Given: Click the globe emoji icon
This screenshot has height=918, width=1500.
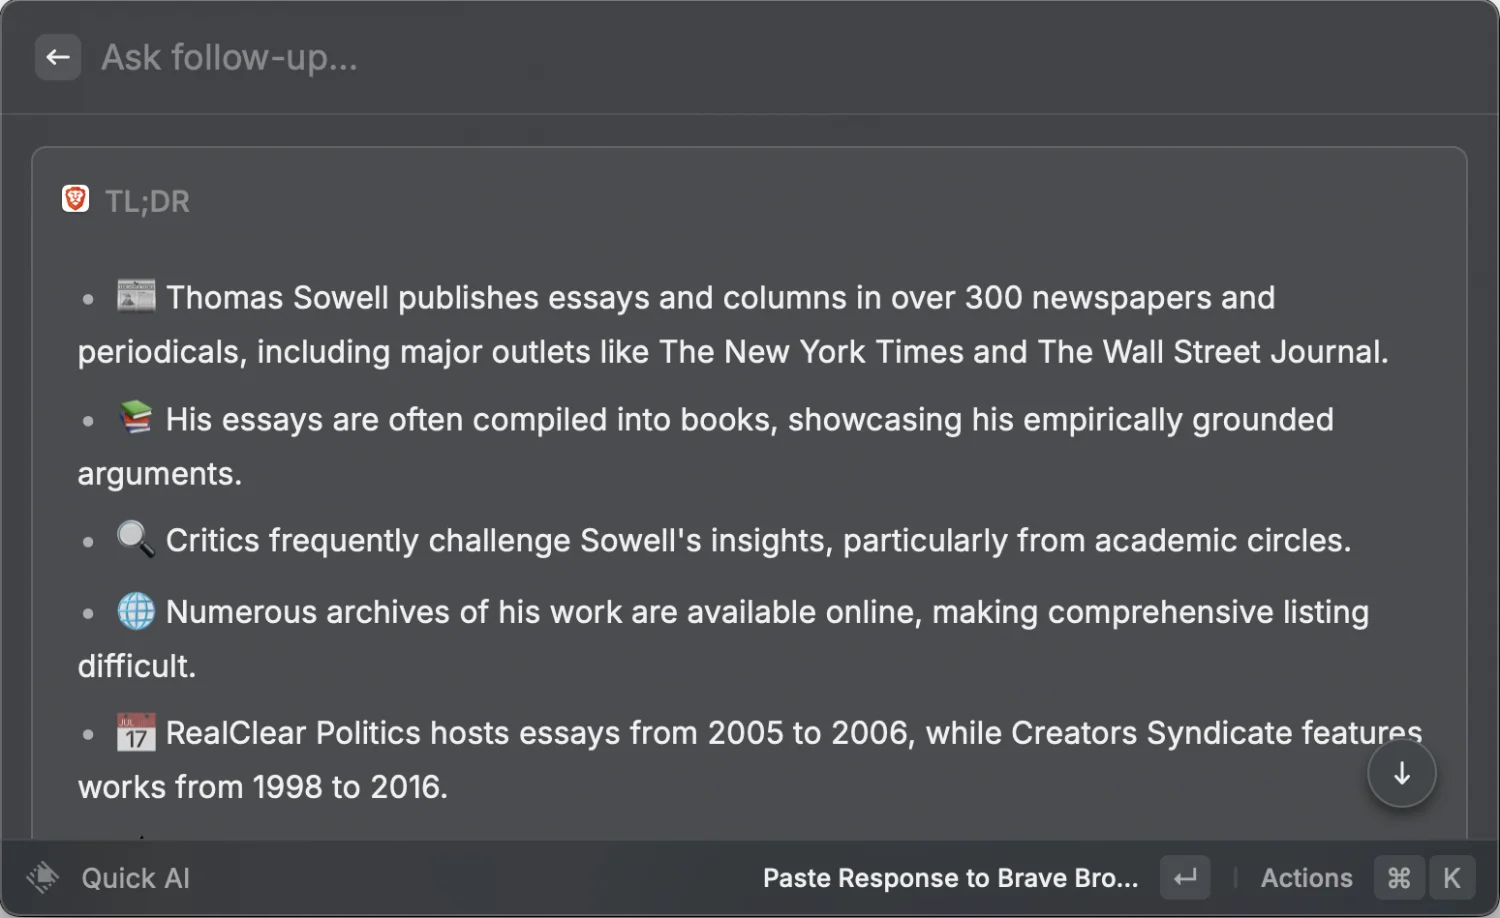Looking at the screenshot, I should pyautogui.click(x=136, y=610).
